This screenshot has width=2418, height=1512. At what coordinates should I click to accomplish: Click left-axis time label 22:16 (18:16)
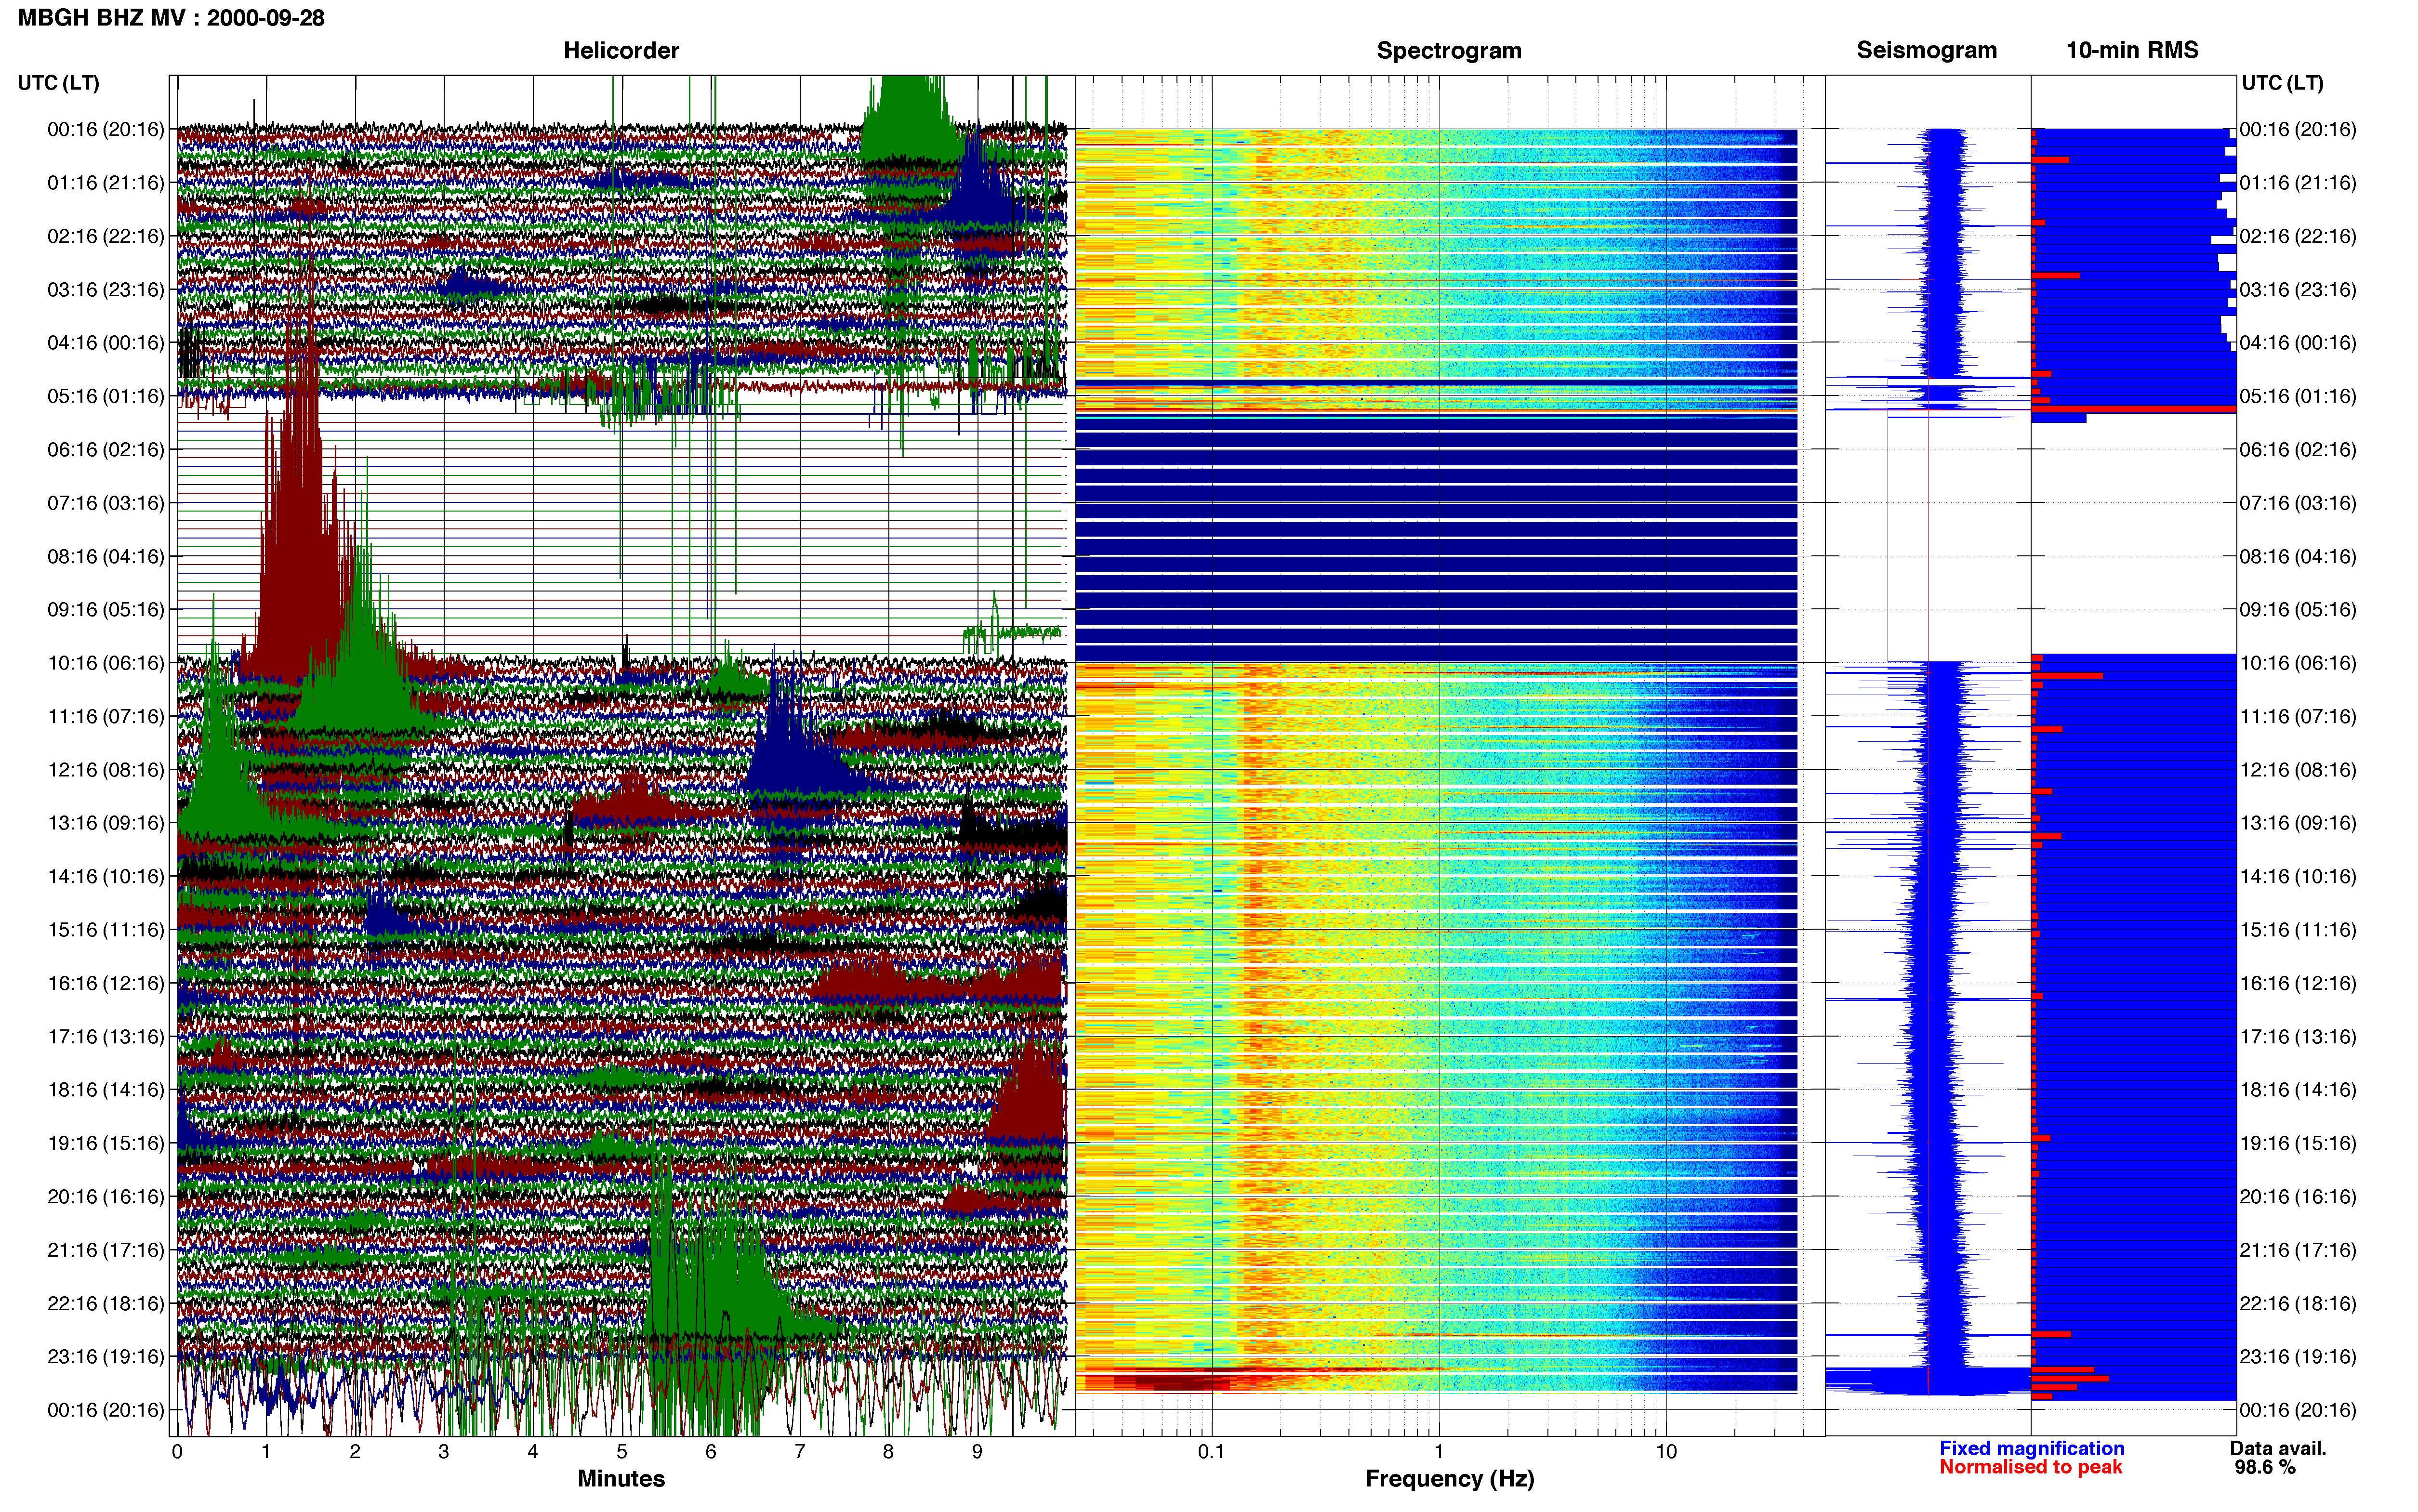[x=106, y=1304]
